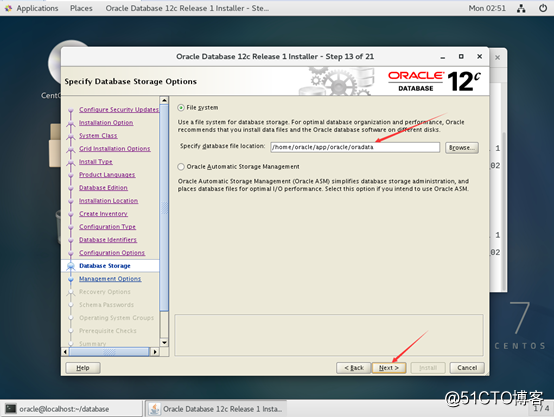Open Create Inventory step
554x417 pixels.
pyautogui.click(x=103, y=214)
